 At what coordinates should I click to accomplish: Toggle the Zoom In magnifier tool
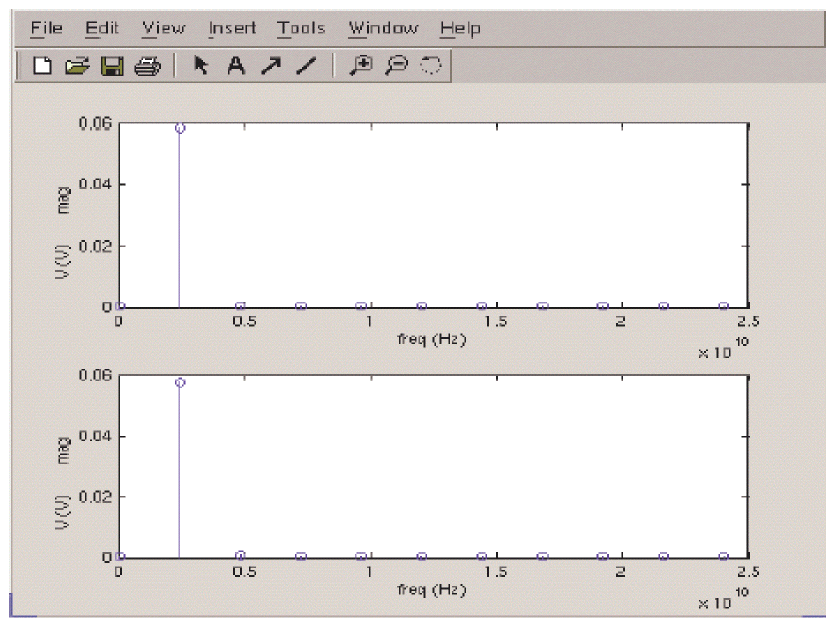click(x=361, y=66)
